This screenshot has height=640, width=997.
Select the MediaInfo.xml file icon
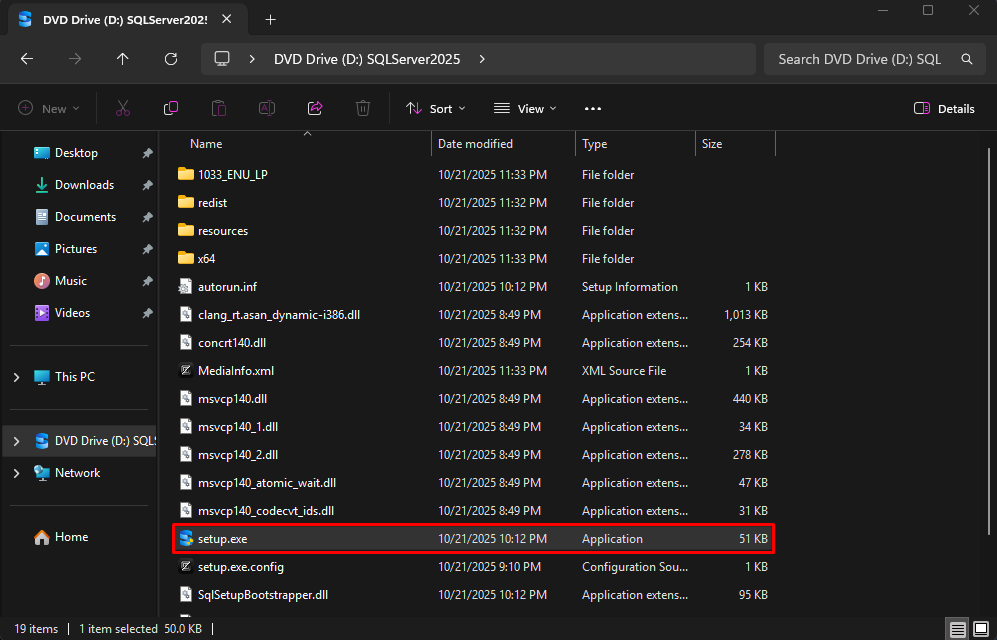coord(186,371)
